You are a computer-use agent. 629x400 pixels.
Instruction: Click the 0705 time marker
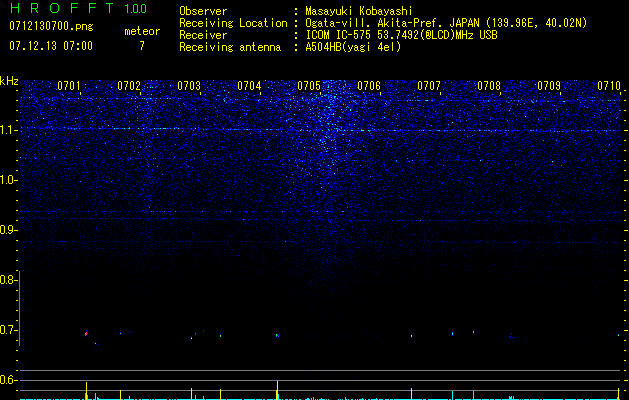coord(309,86)
